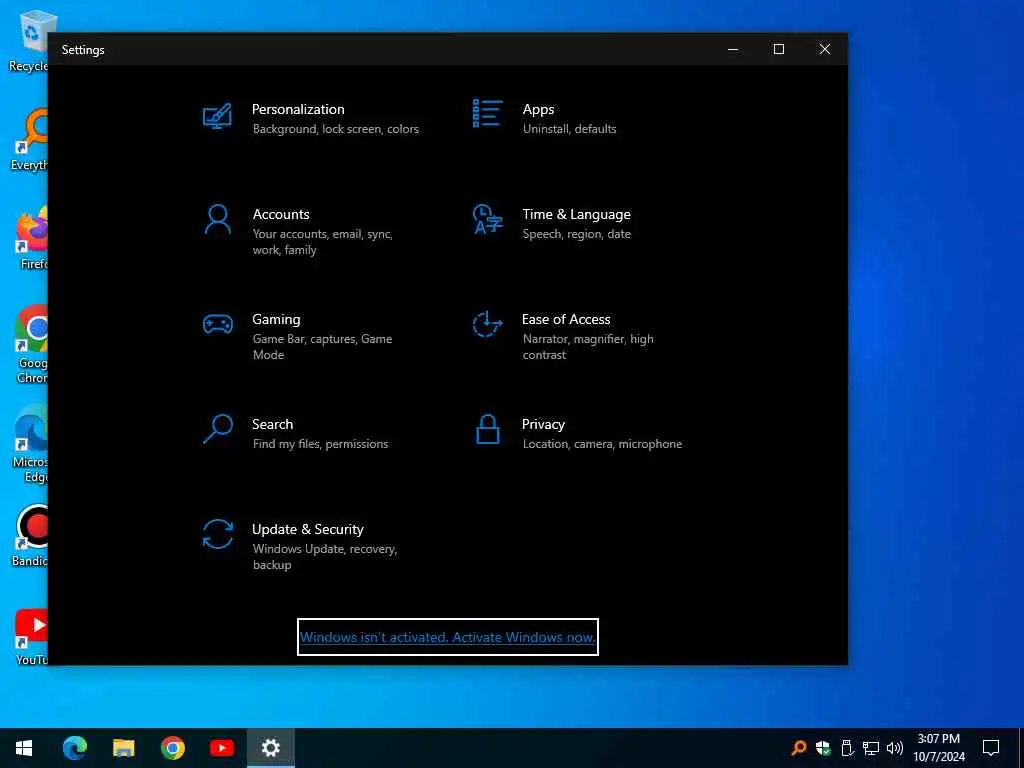Image resolution: width=1024 pixels, height=768 pixels.
Task: Select the Firefox desktop shortcut
Action: point(29,238)
